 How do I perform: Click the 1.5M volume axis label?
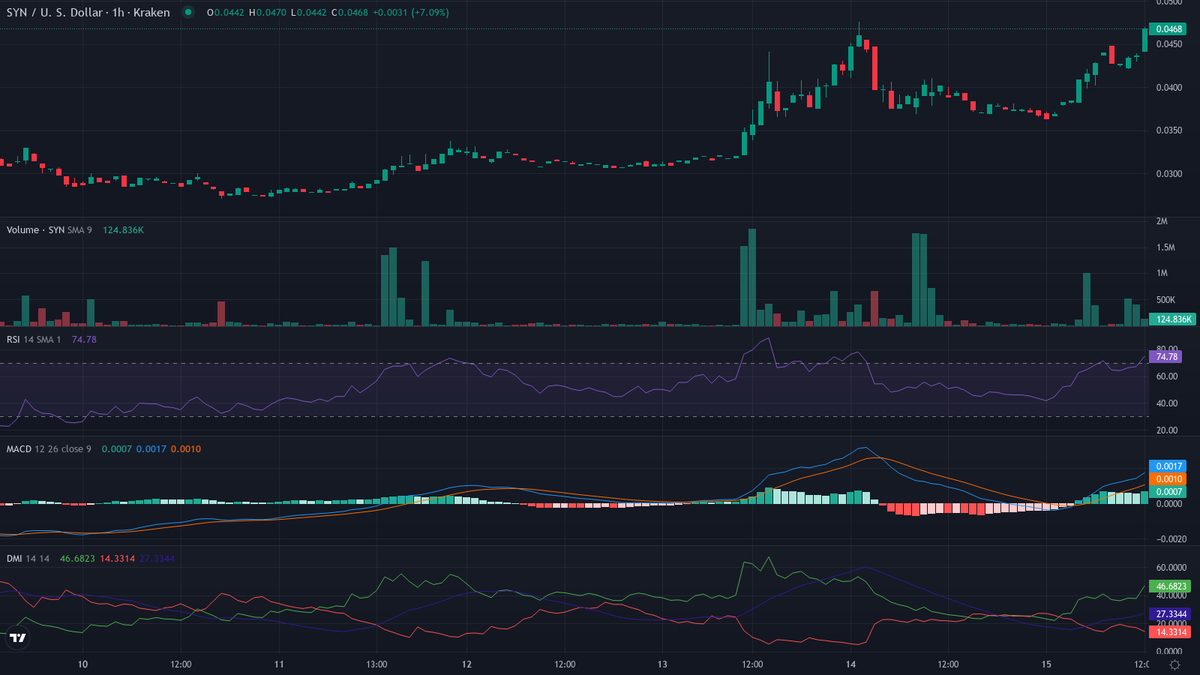click(1165, 247)
